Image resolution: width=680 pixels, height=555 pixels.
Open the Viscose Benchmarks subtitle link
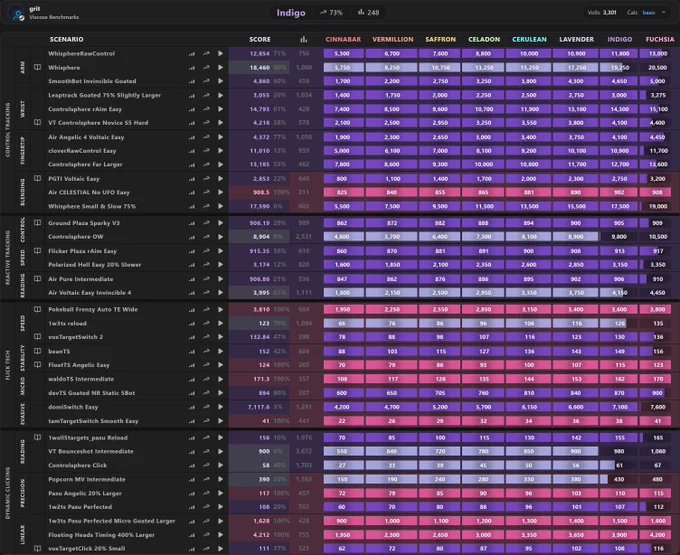click(54, 17)
